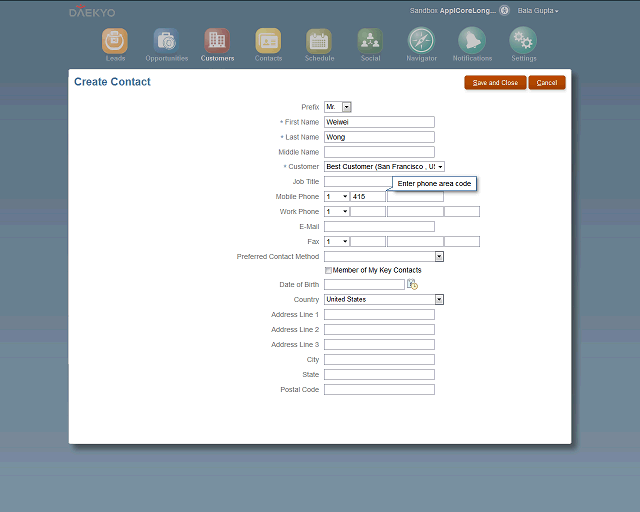Screen dimensions: 640x512
Task: Open the Date of Birth calendar picker
Action: click(x=412, y=284)
